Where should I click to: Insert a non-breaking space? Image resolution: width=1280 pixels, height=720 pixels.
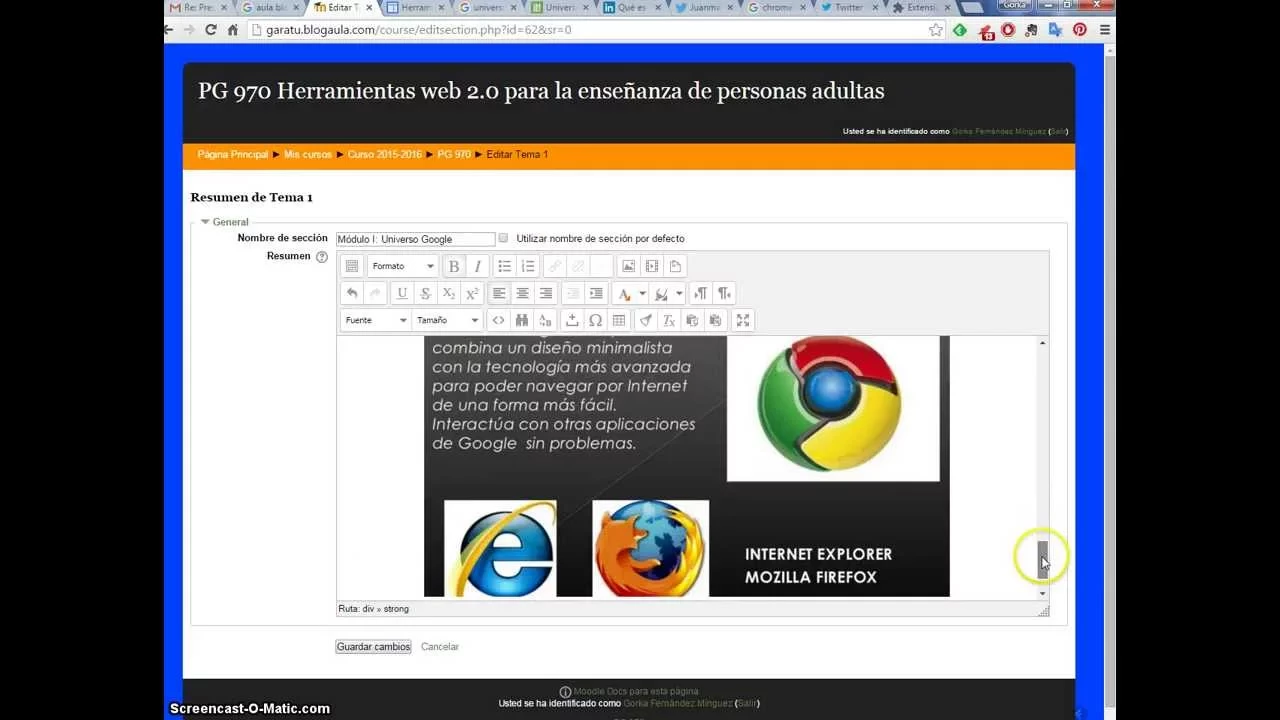point(572,320)
